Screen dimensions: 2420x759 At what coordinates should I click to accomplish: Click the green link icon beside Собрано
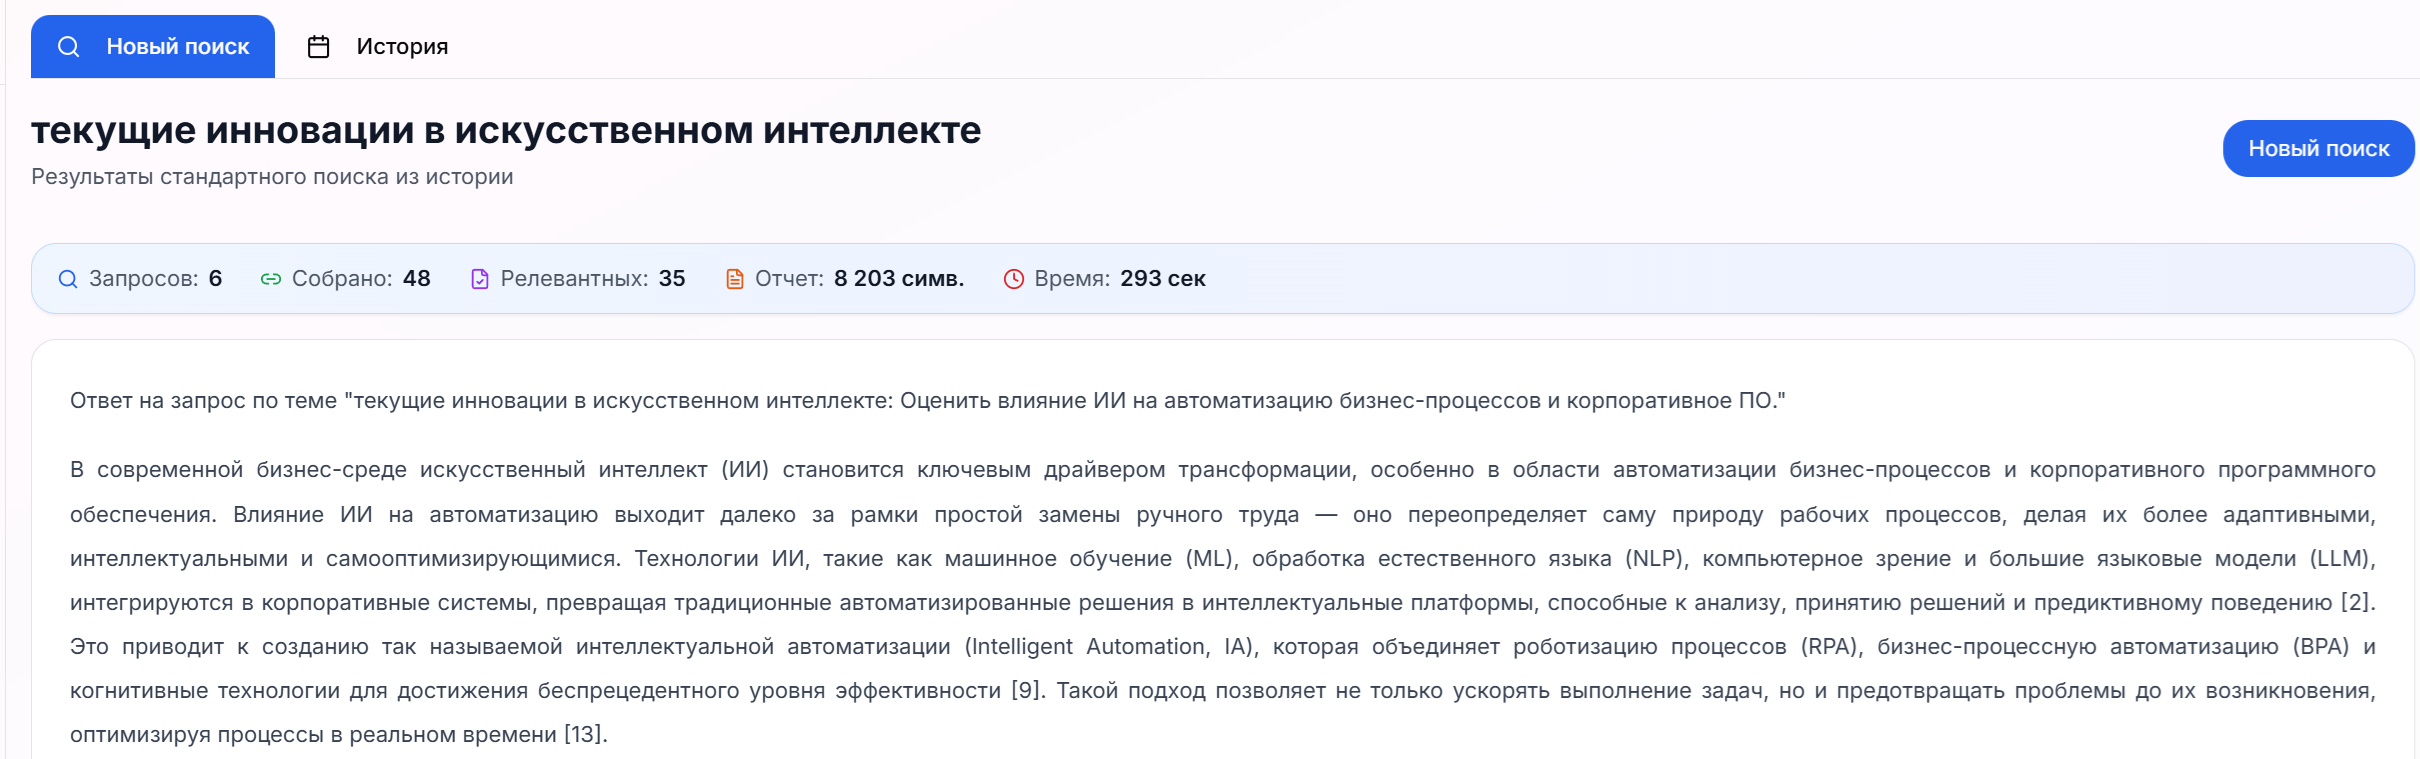(270, 279)
